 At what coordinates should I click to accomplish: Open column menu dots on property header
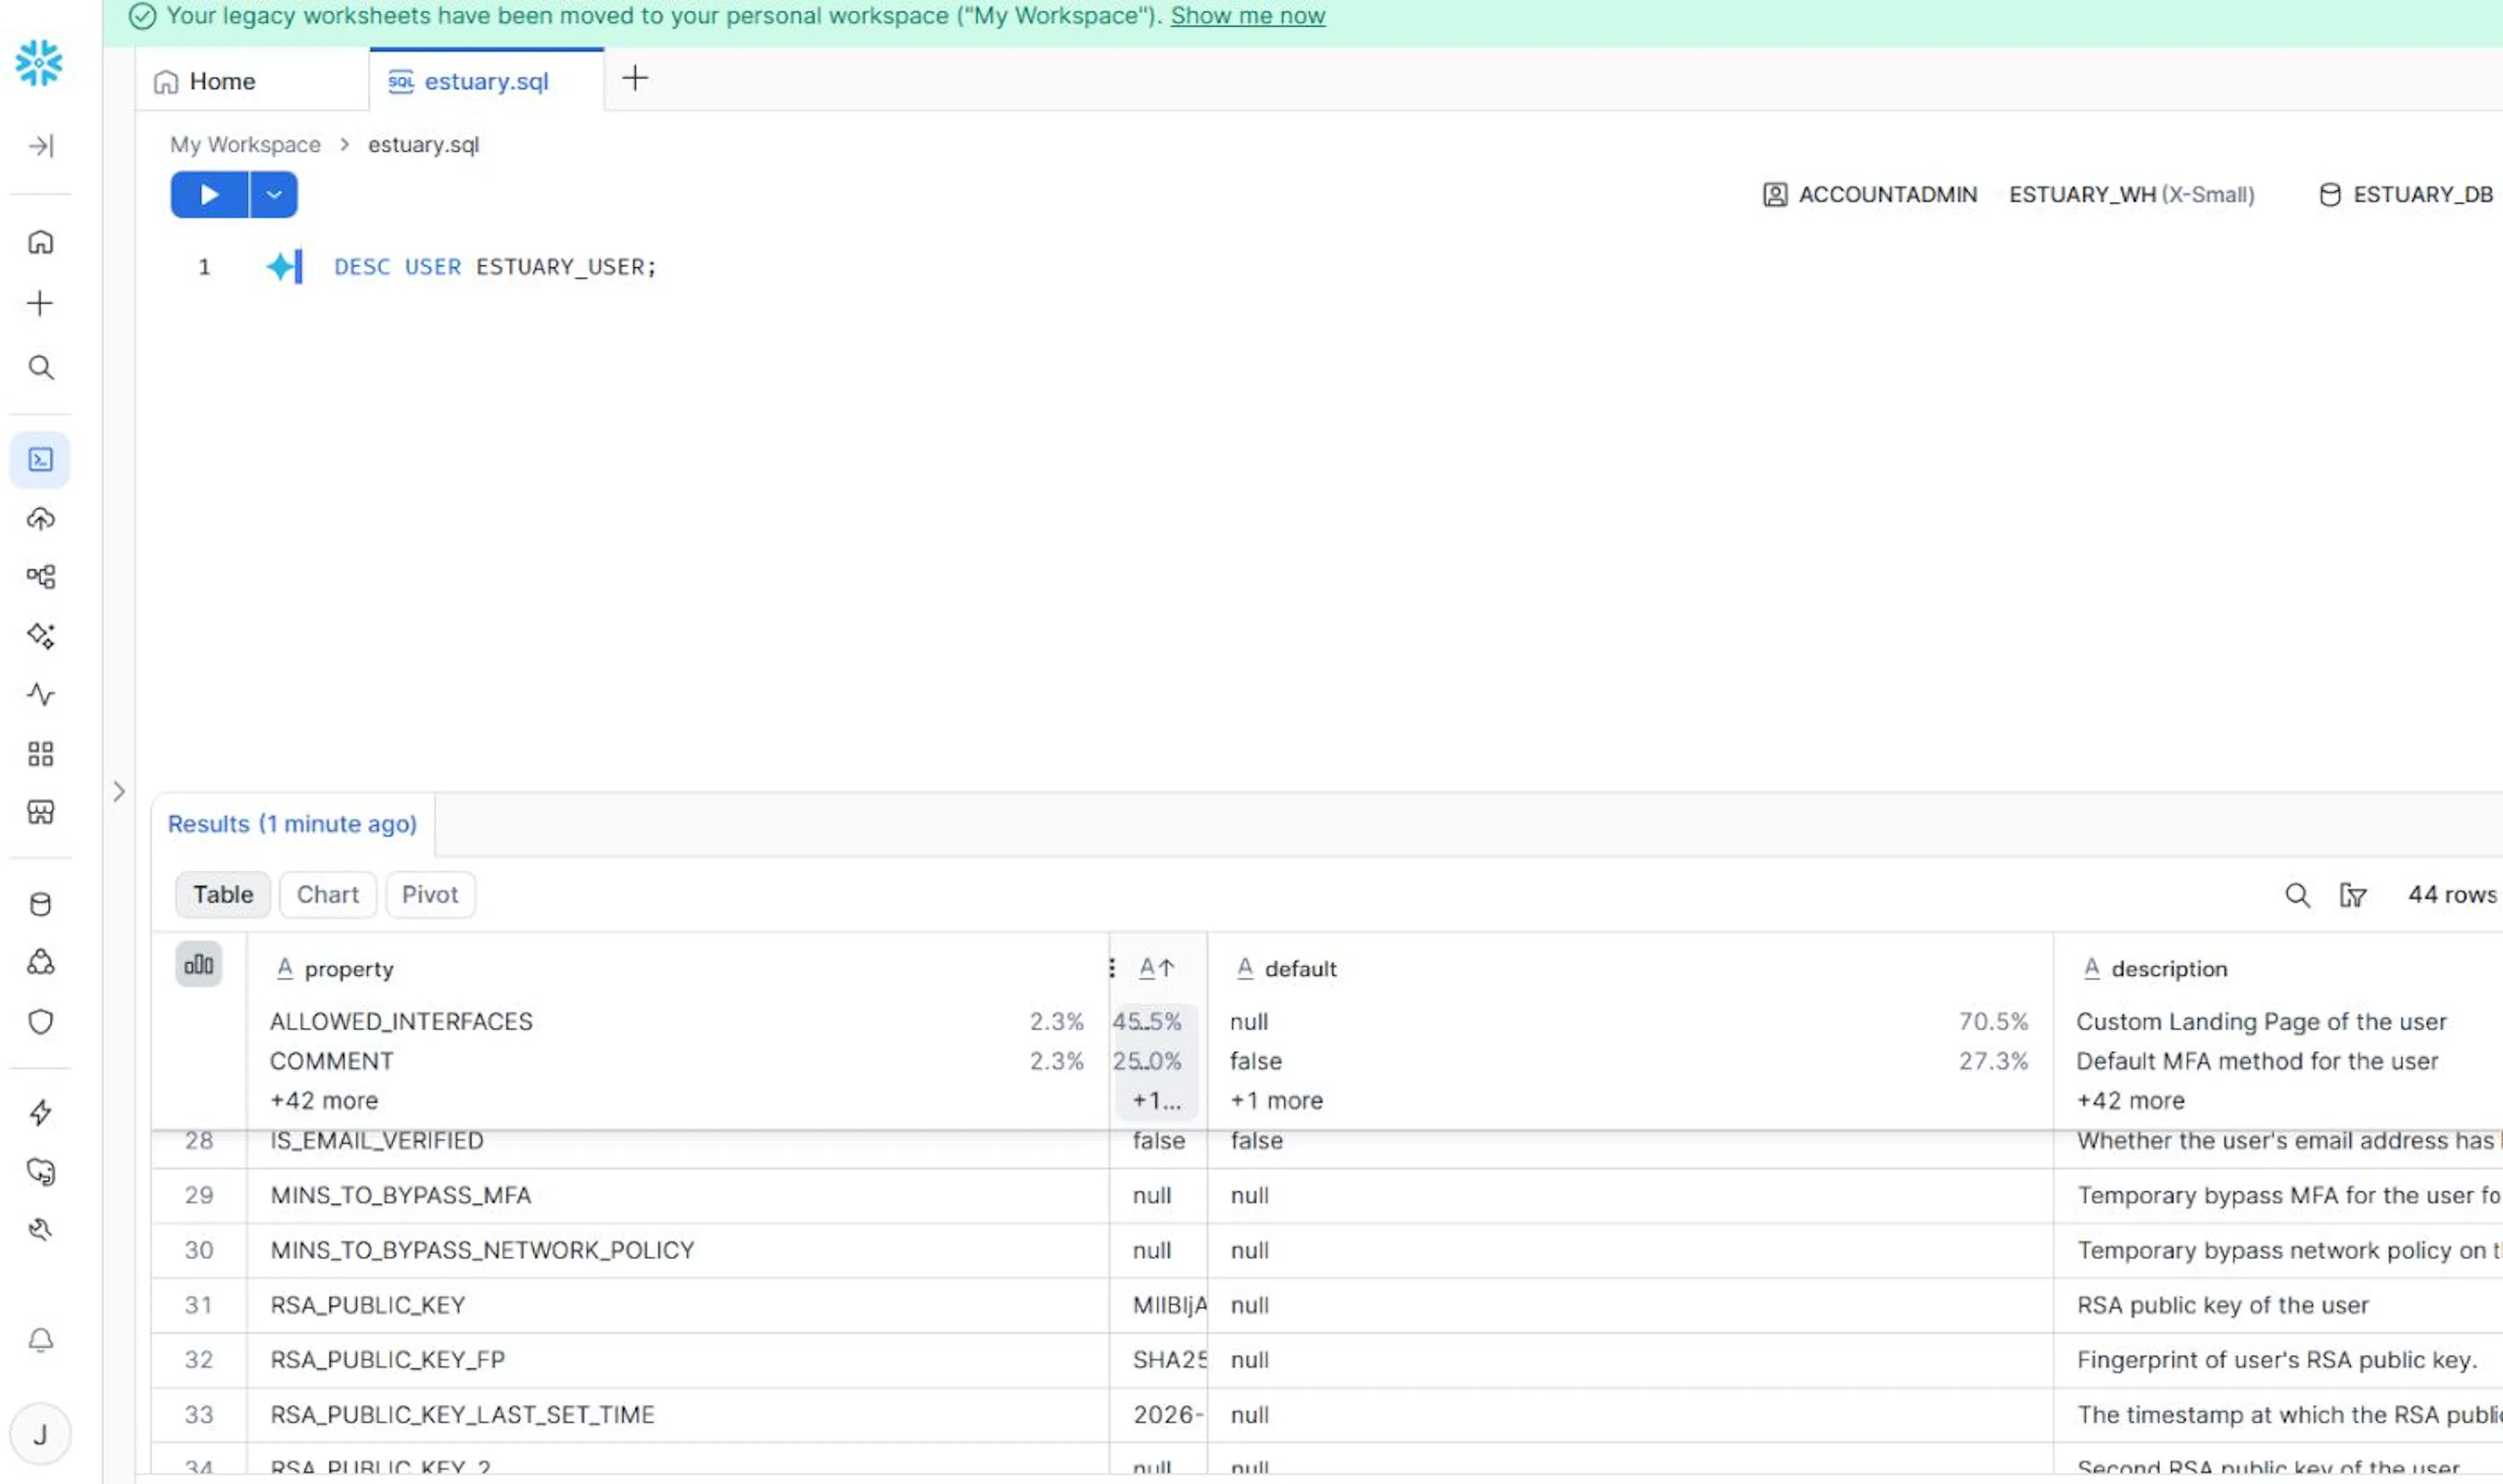coord(1111,968)
